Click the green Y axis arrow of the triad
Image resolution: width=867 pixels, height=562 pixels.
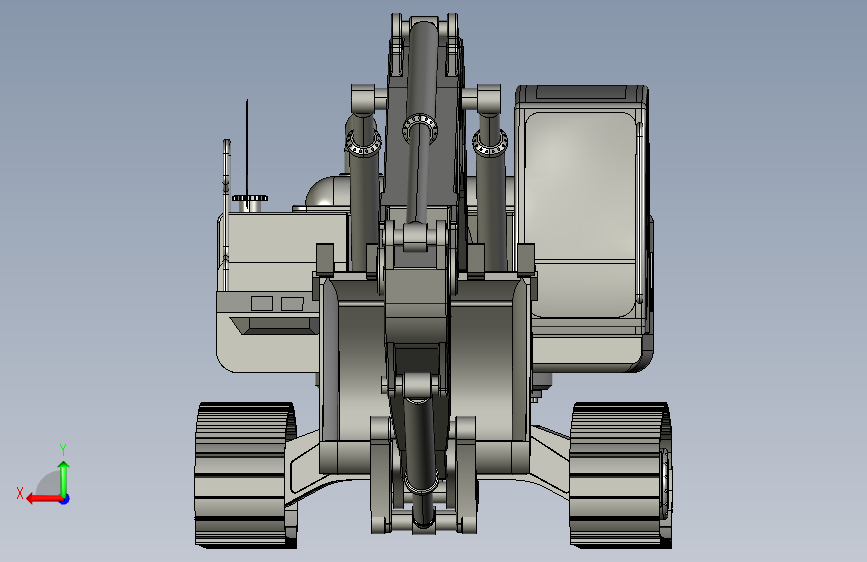(64, 478)
